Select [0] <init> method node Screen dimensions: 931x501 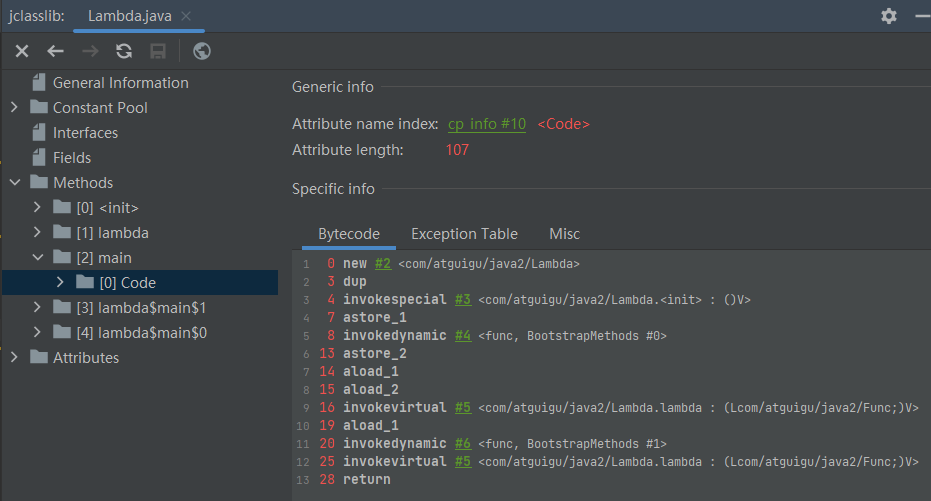pos(107,208)
